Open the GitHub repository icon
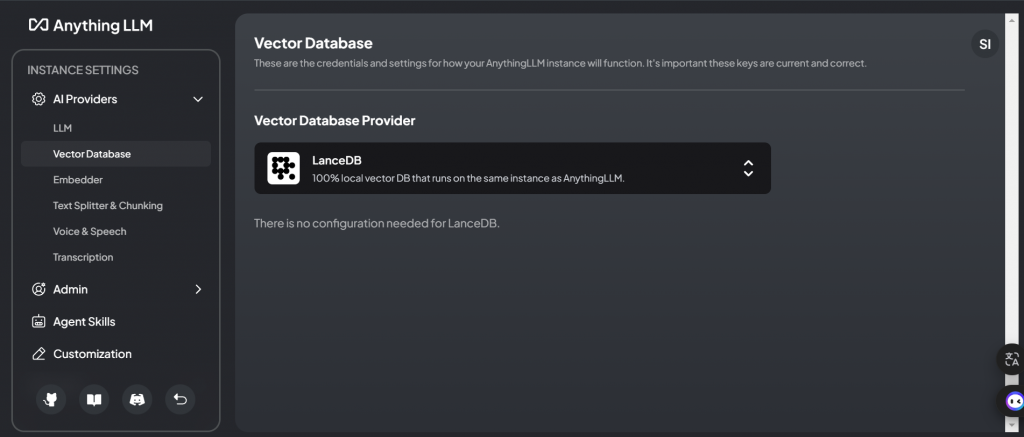 coord(51,399)
